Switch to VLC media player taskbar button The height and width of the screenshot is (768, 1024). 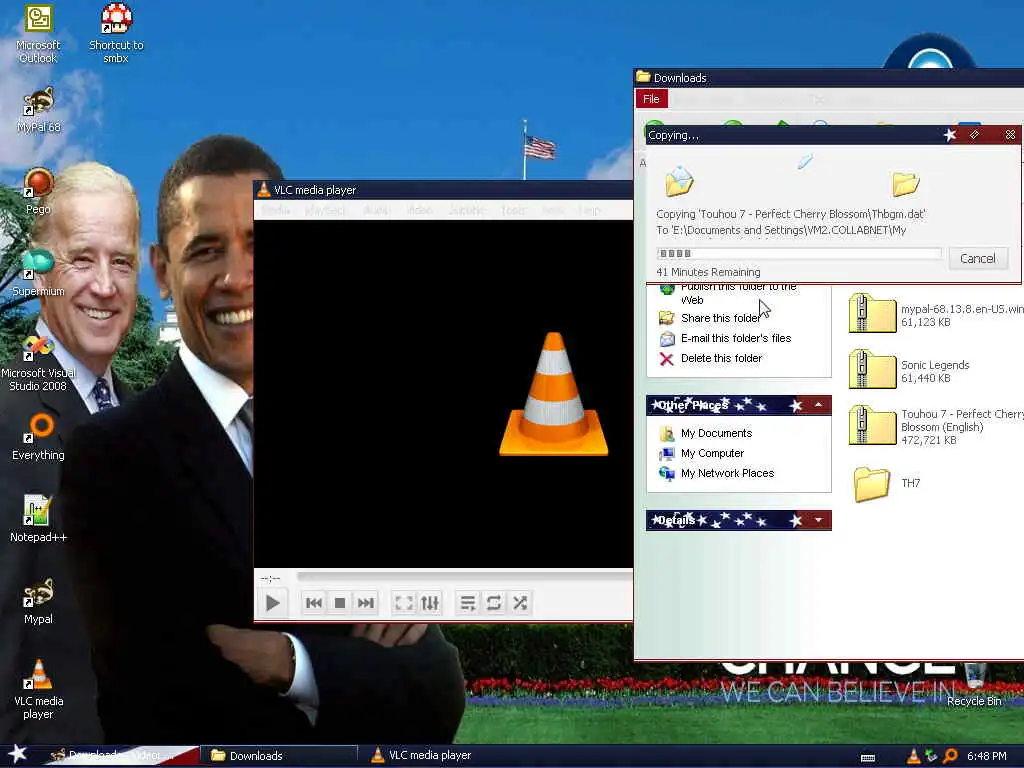coord(431,756)
